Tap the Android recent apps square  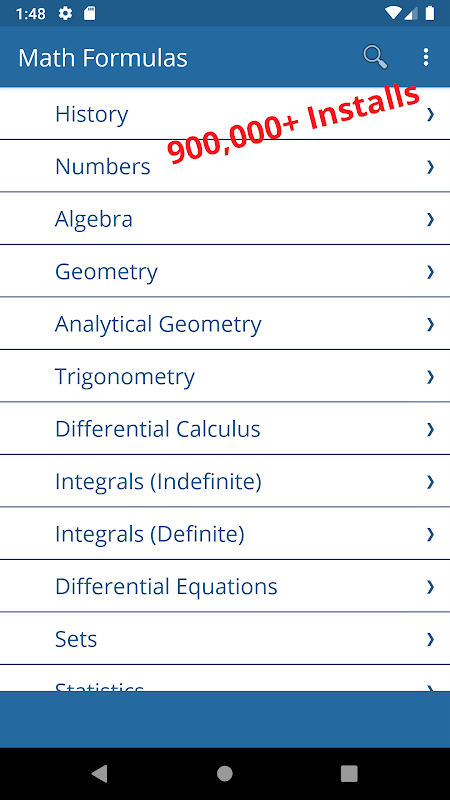pyautogui.click(x=349, y=773)
